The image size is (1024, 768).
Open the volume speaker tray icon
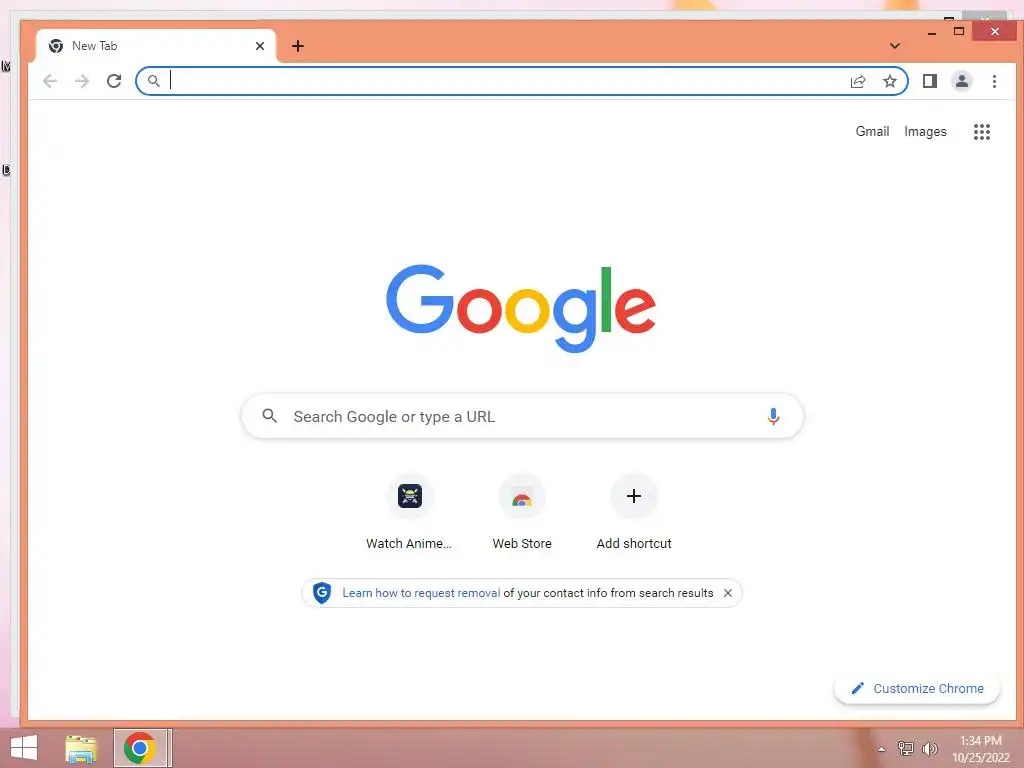[929, 748]
